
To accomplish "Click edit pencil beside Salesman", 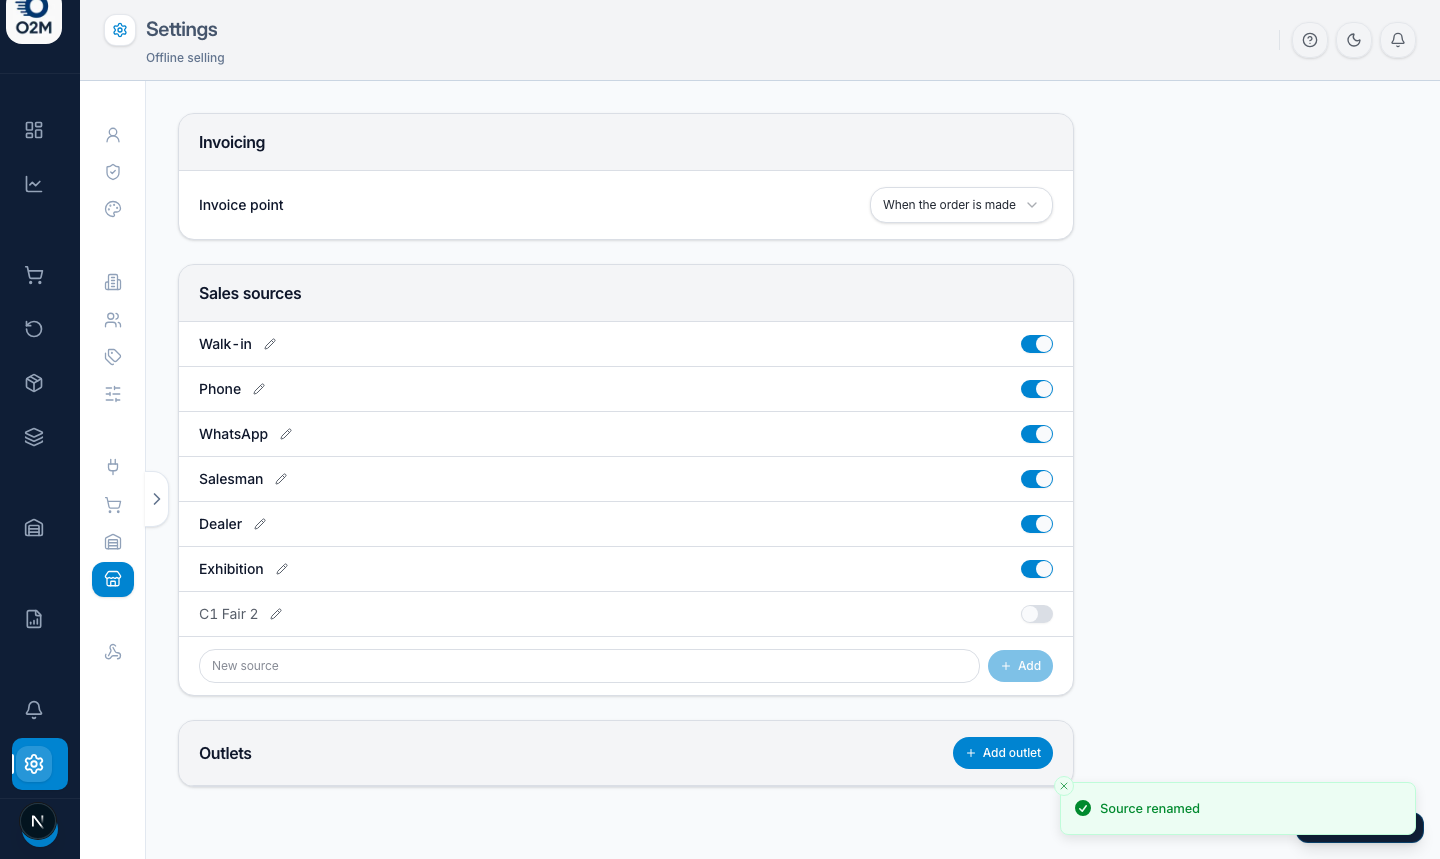I will coord(281,479).
